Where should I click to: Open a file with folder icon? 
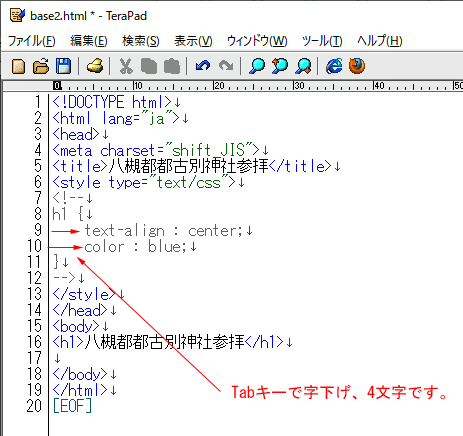41,66
